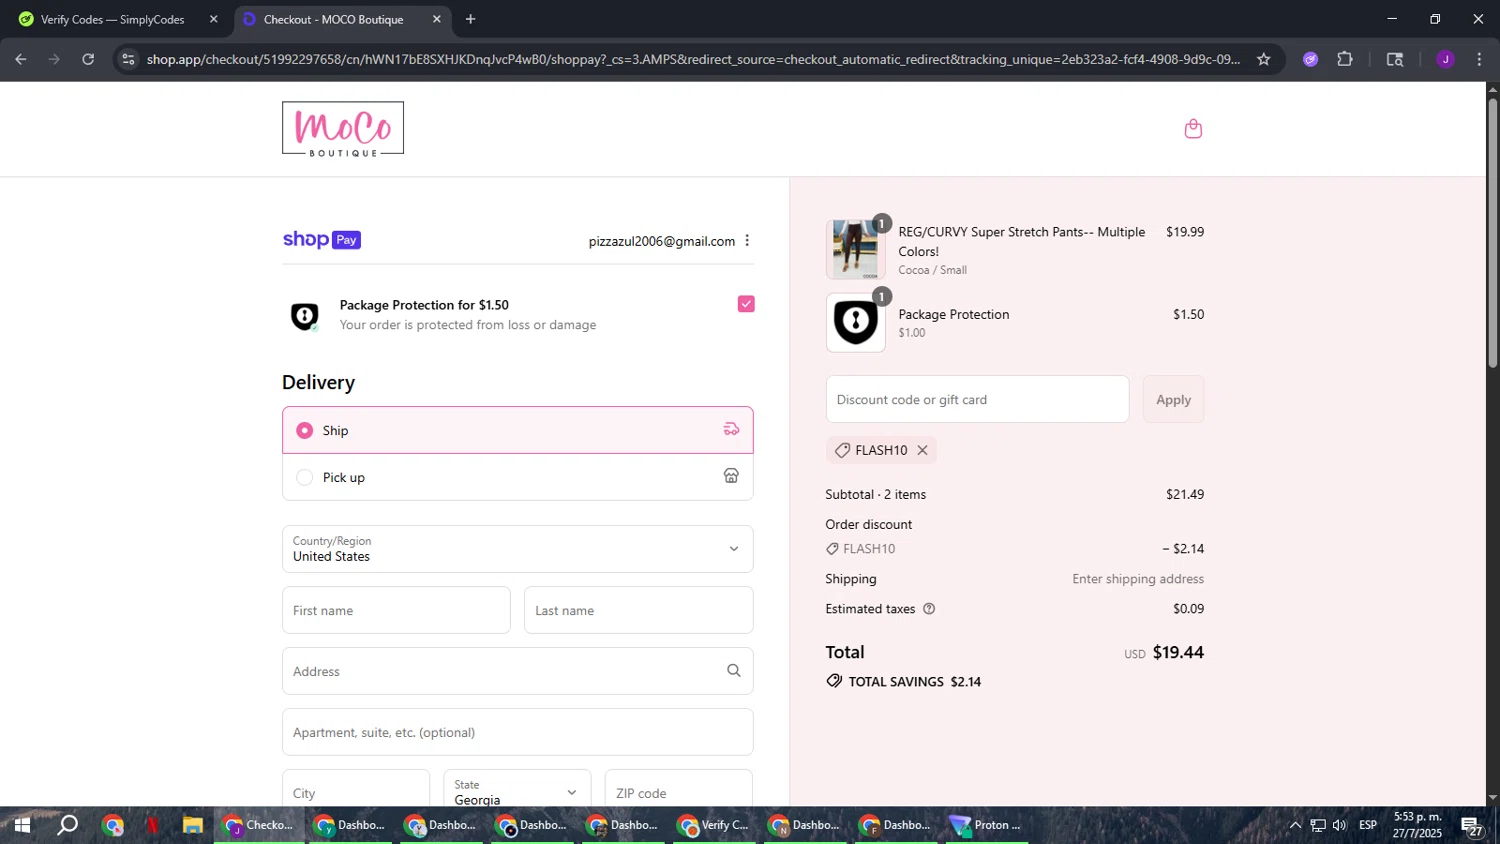This screenshot has height=844, width=1500.
Task: Click the magnifier icon in the Address field
Action: [x=734, y=671]
